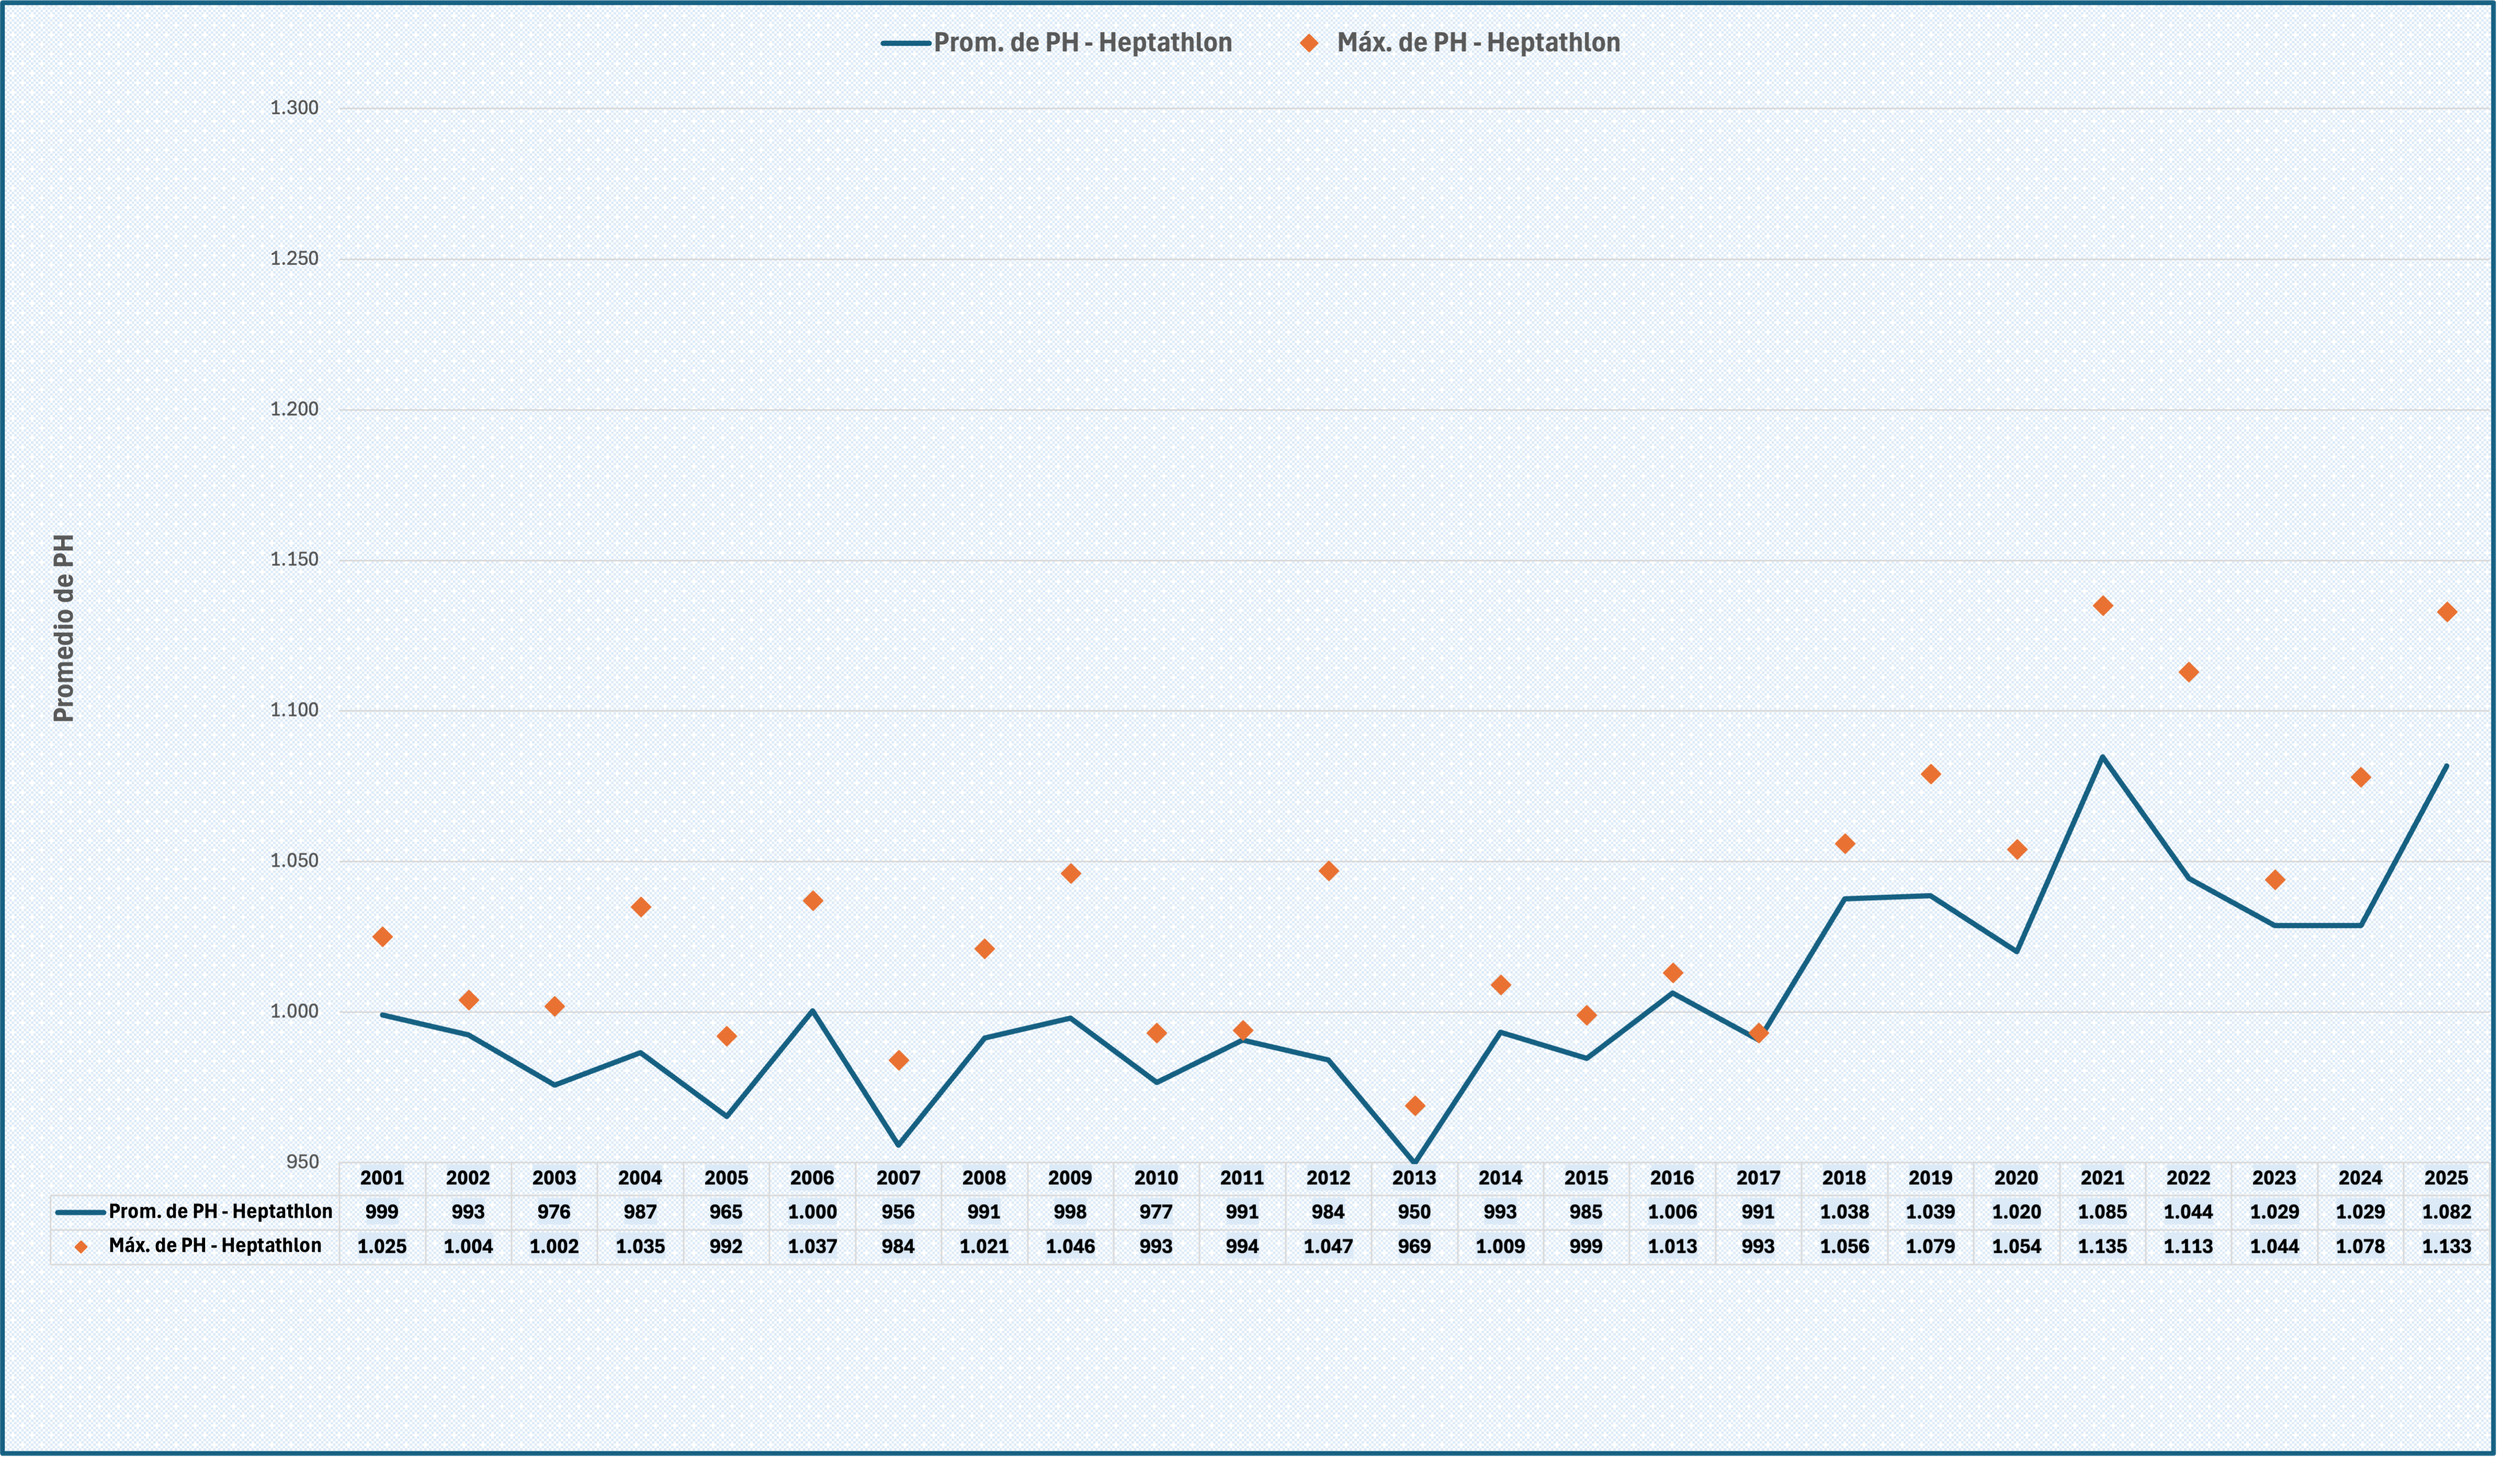Click the 2013 orange diamond data point
Screen dimensions: 2500x1460
tap(1414, 1106)
